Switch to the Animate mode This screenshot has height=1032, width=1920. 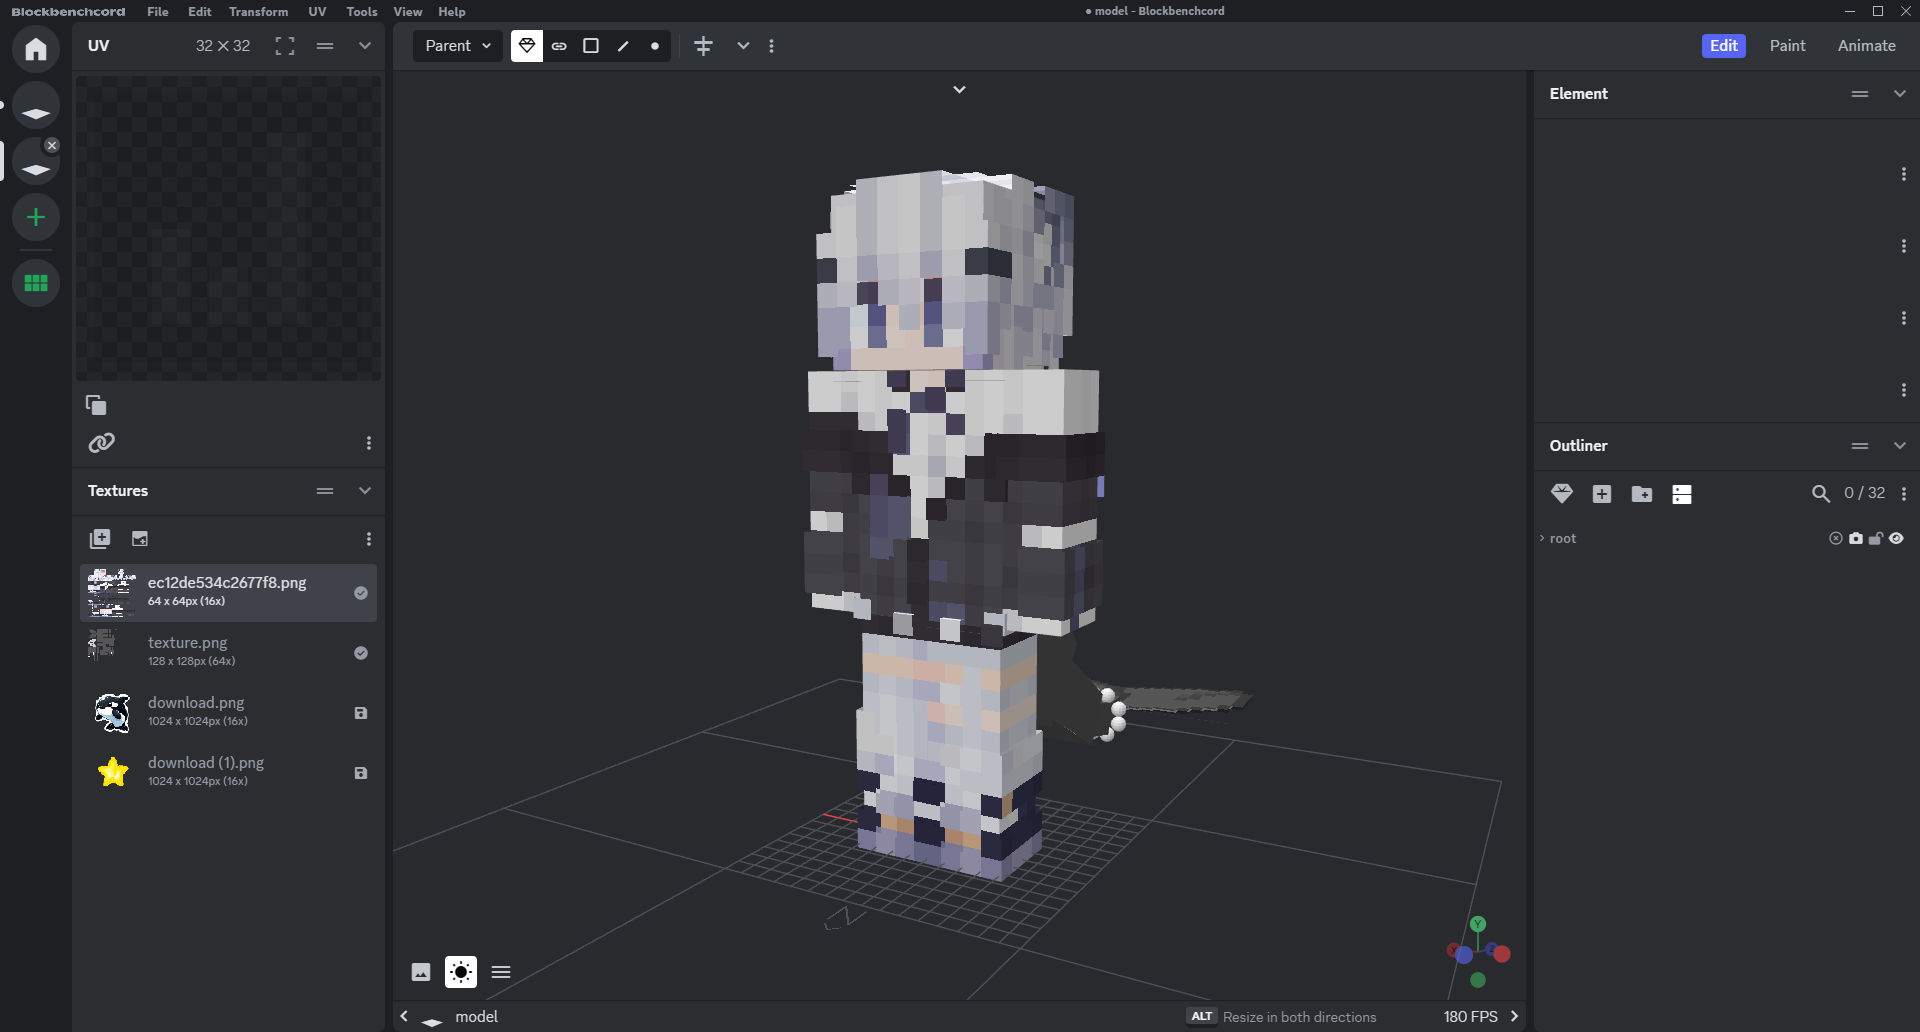pyautogui.click(x=1866, y=46)
